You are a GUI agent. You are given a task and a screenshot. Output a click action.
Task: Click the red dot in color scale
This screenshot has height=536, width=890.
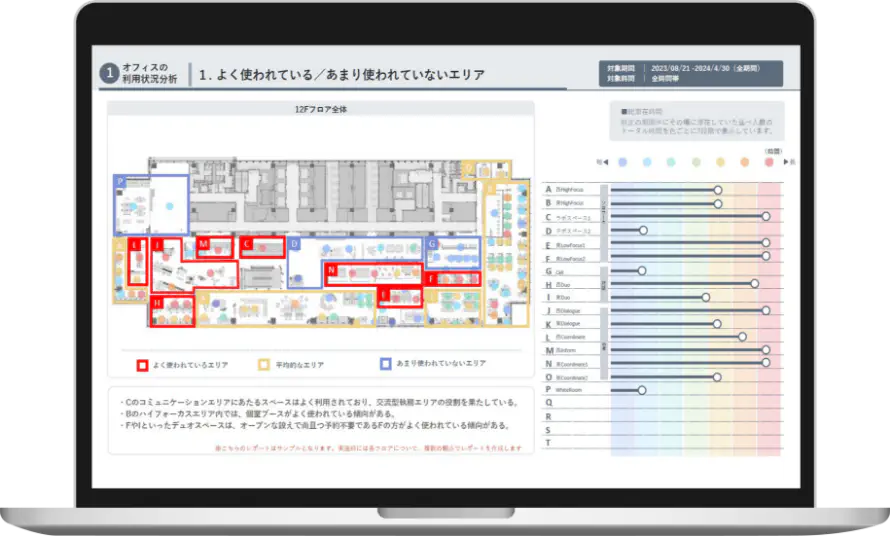click(x=769, y=161)
